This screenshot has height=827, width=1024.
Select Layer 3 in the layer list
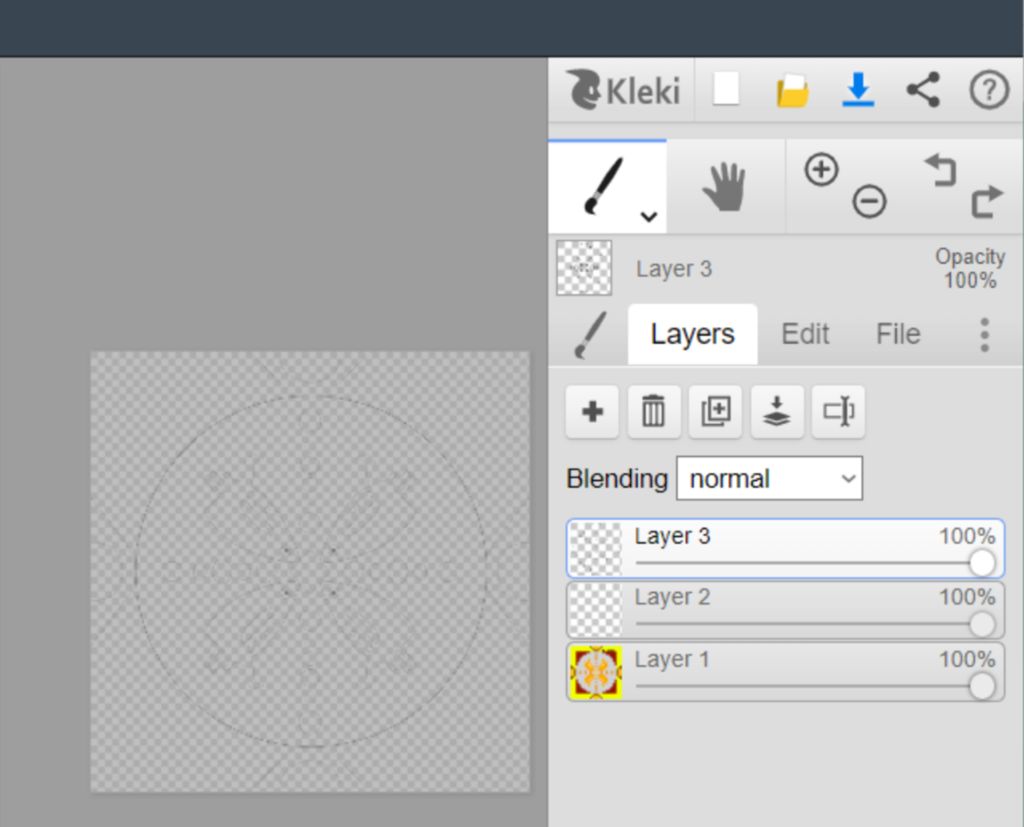pos(785,549)
